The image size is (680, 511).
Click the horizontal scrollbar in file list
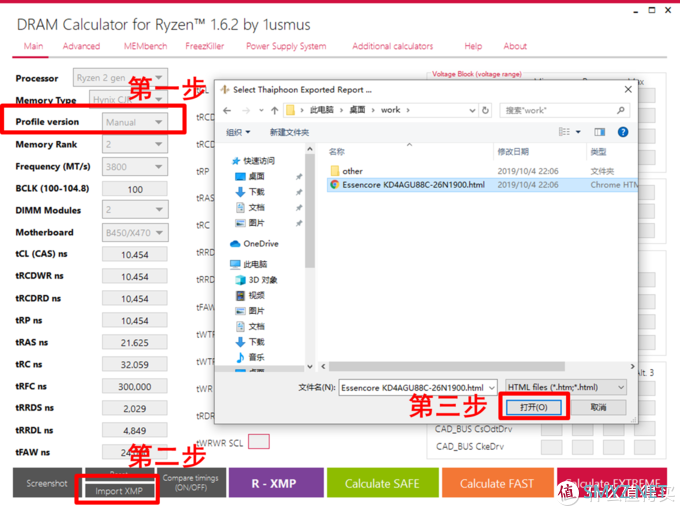point(447,367)
